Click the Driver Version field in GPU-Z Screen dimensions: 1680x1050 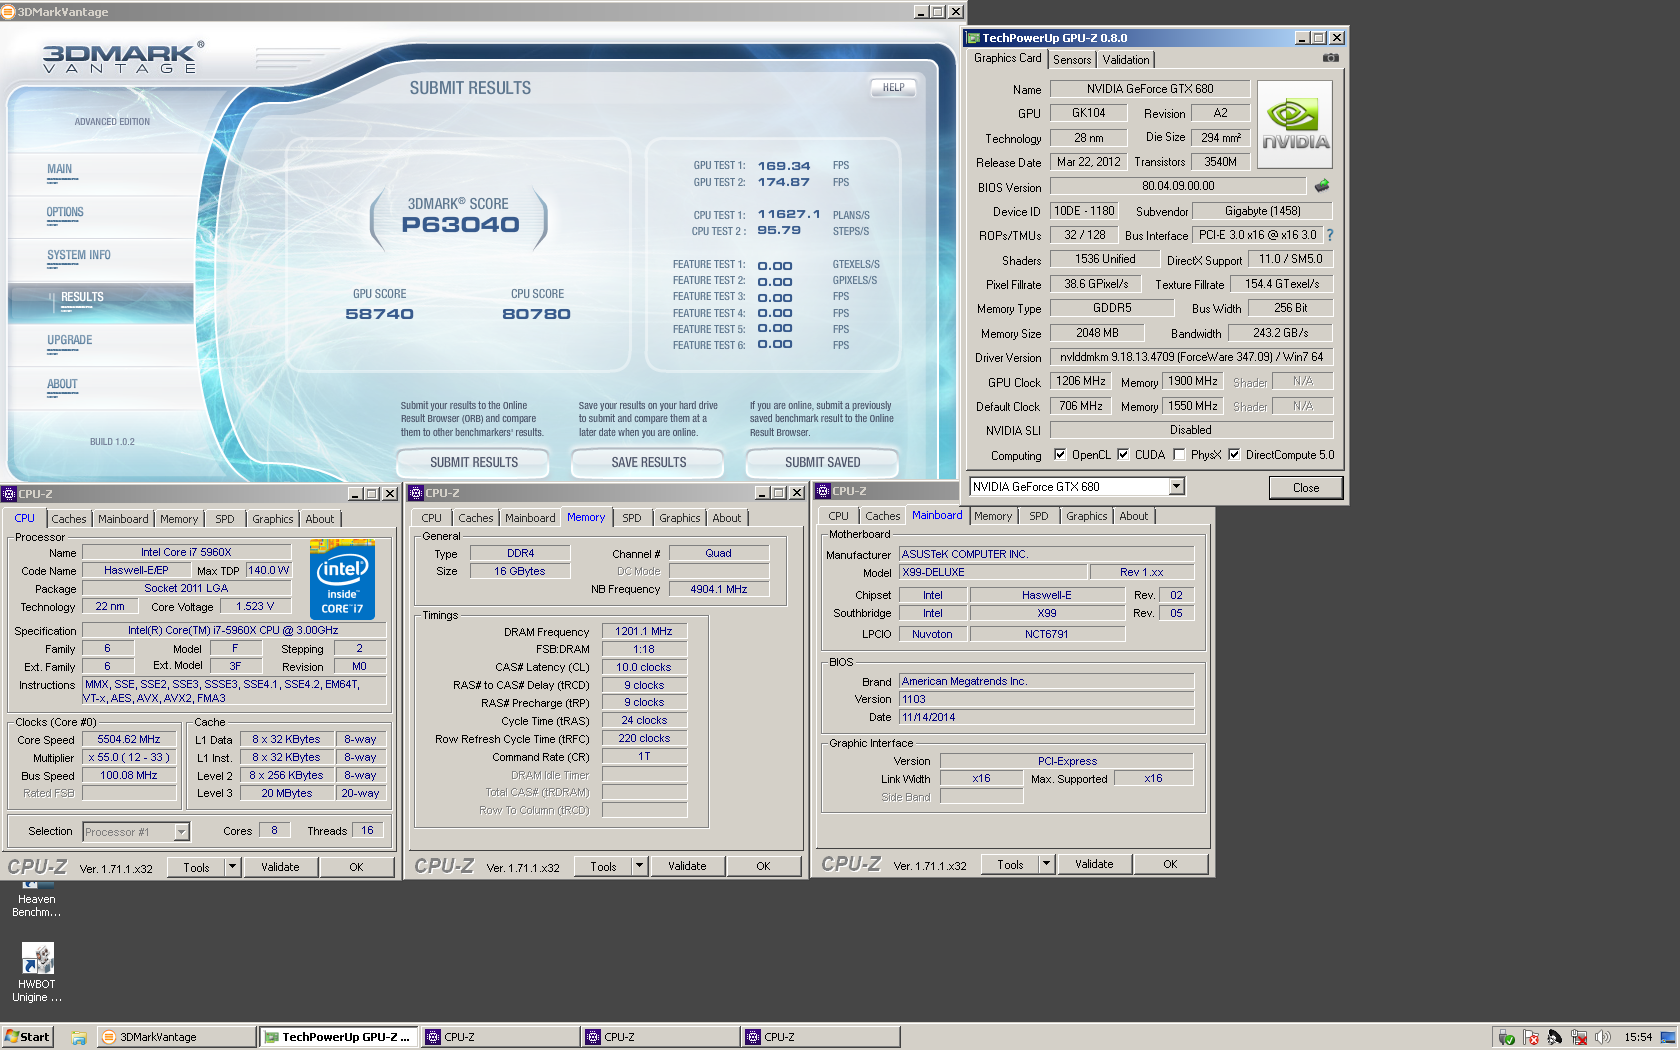1191,357
